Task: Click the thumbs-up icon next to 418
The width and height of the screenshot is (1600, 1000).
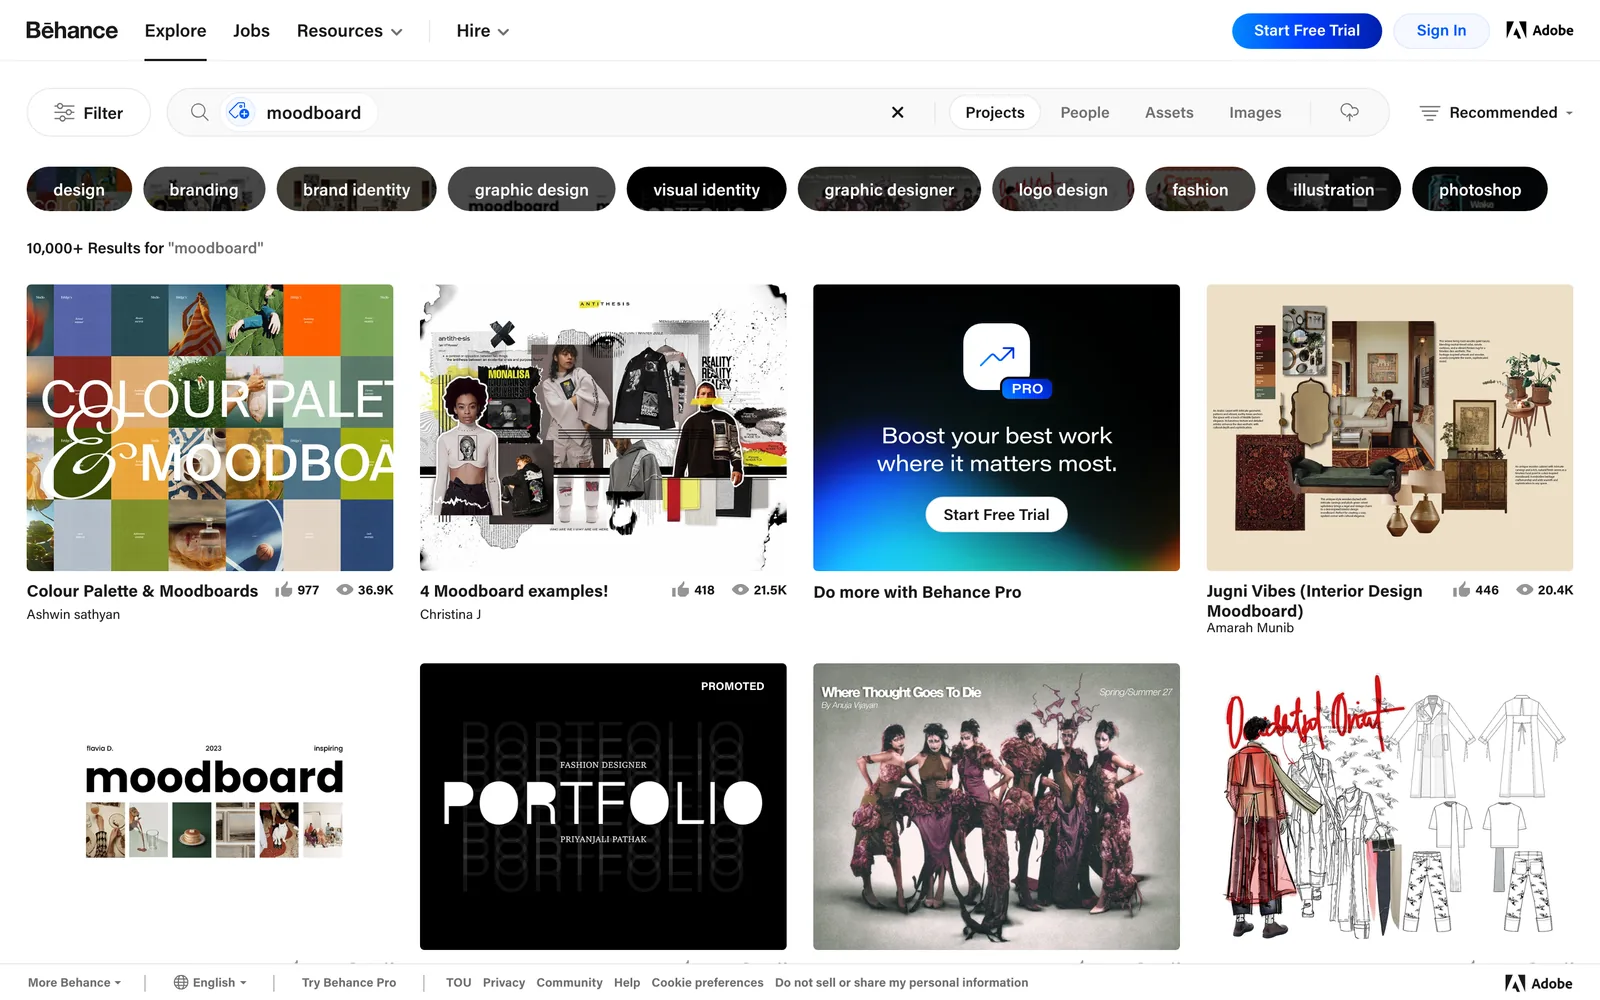Action: coord(680,590)
